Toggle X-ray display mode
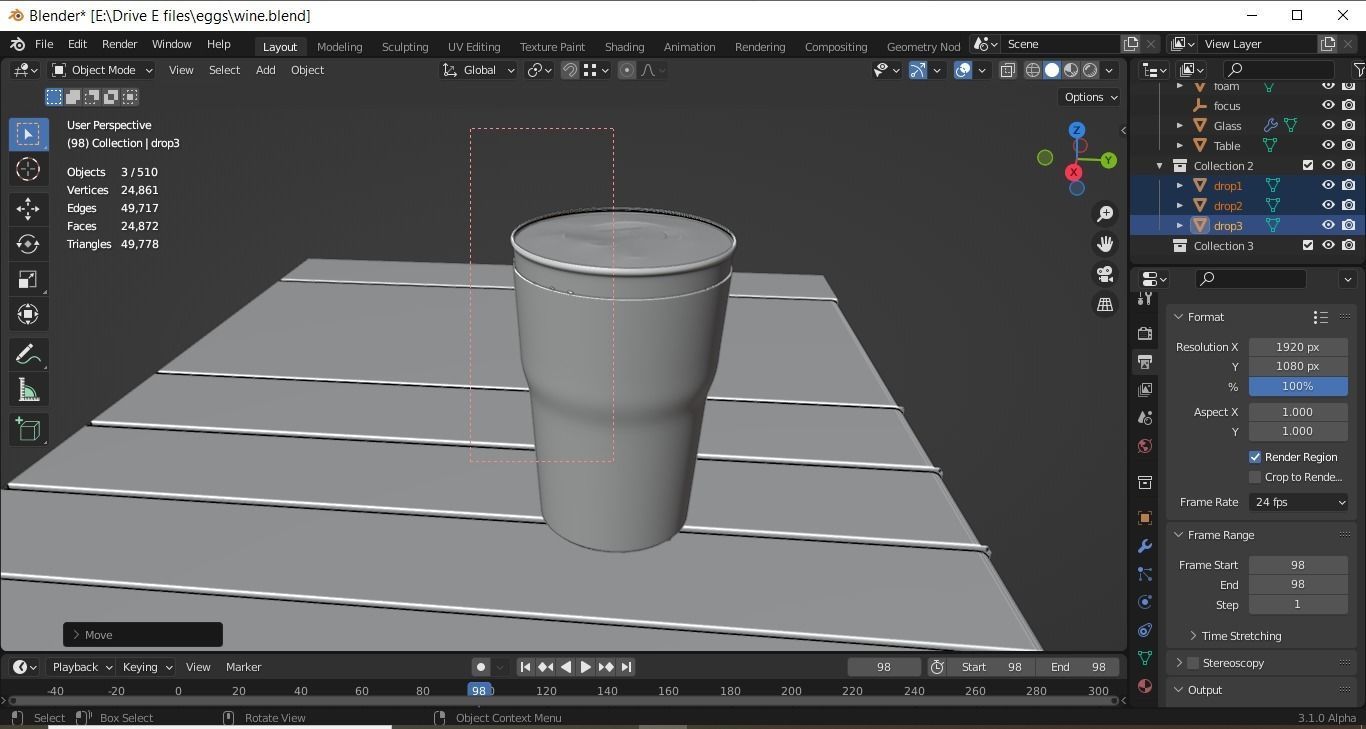Screen dimensions: 1366x729 click(x=1008, y=70)
